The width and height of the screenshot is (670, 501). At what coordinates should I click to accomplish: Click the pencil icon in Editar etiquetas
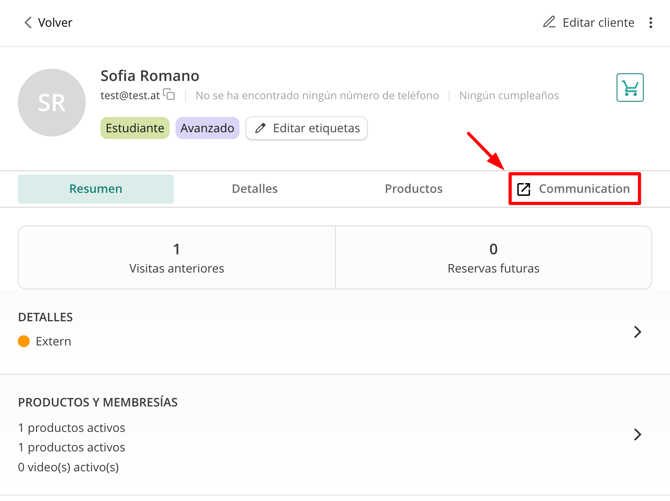[x=261, y=128]
